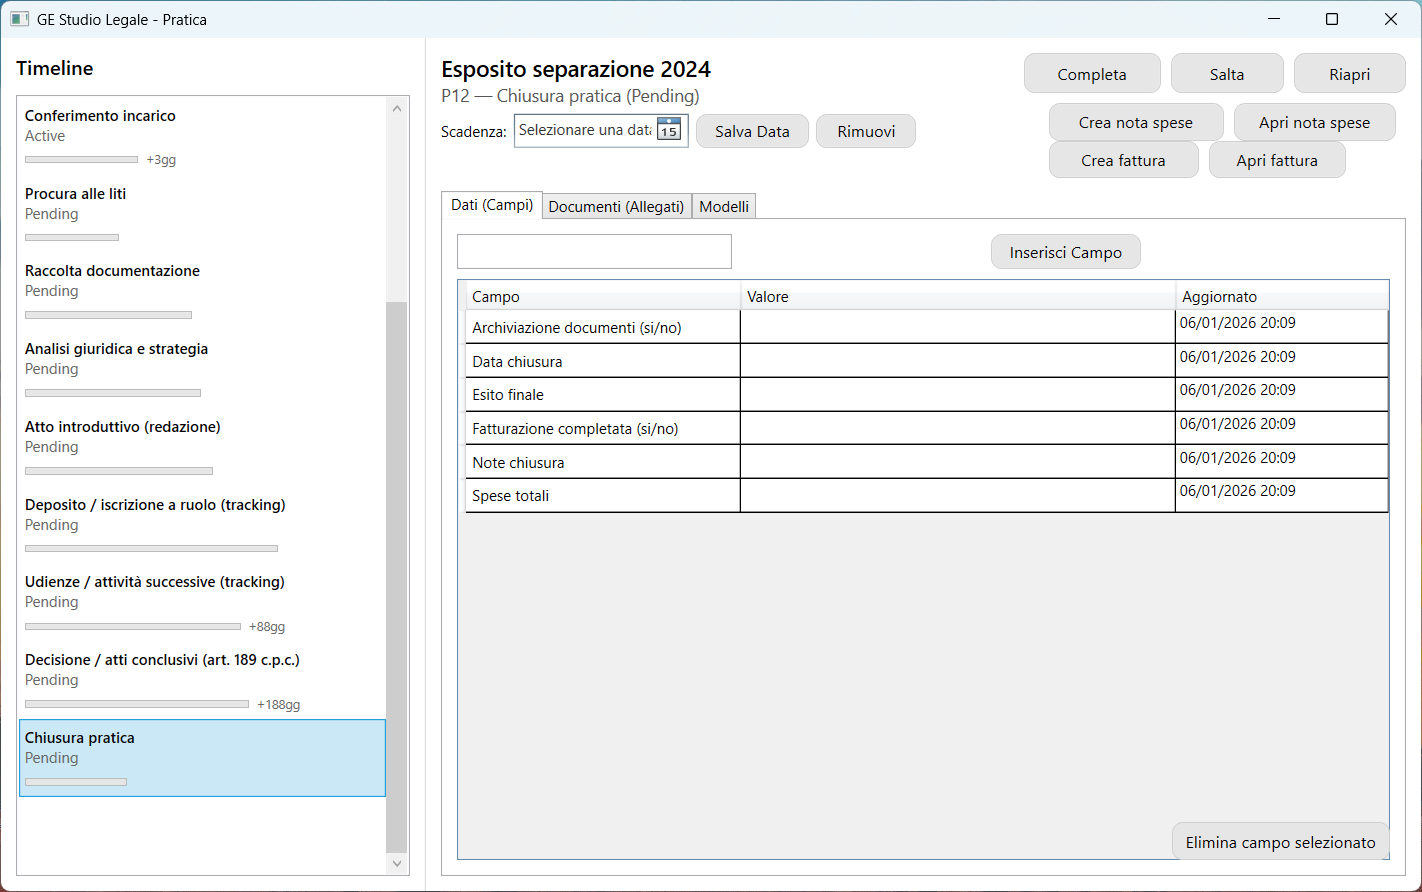Screen dimensions: 1422x892
Task: Click the Scadenza date input field
Action: pyautogui.click(x=585, y=131)
